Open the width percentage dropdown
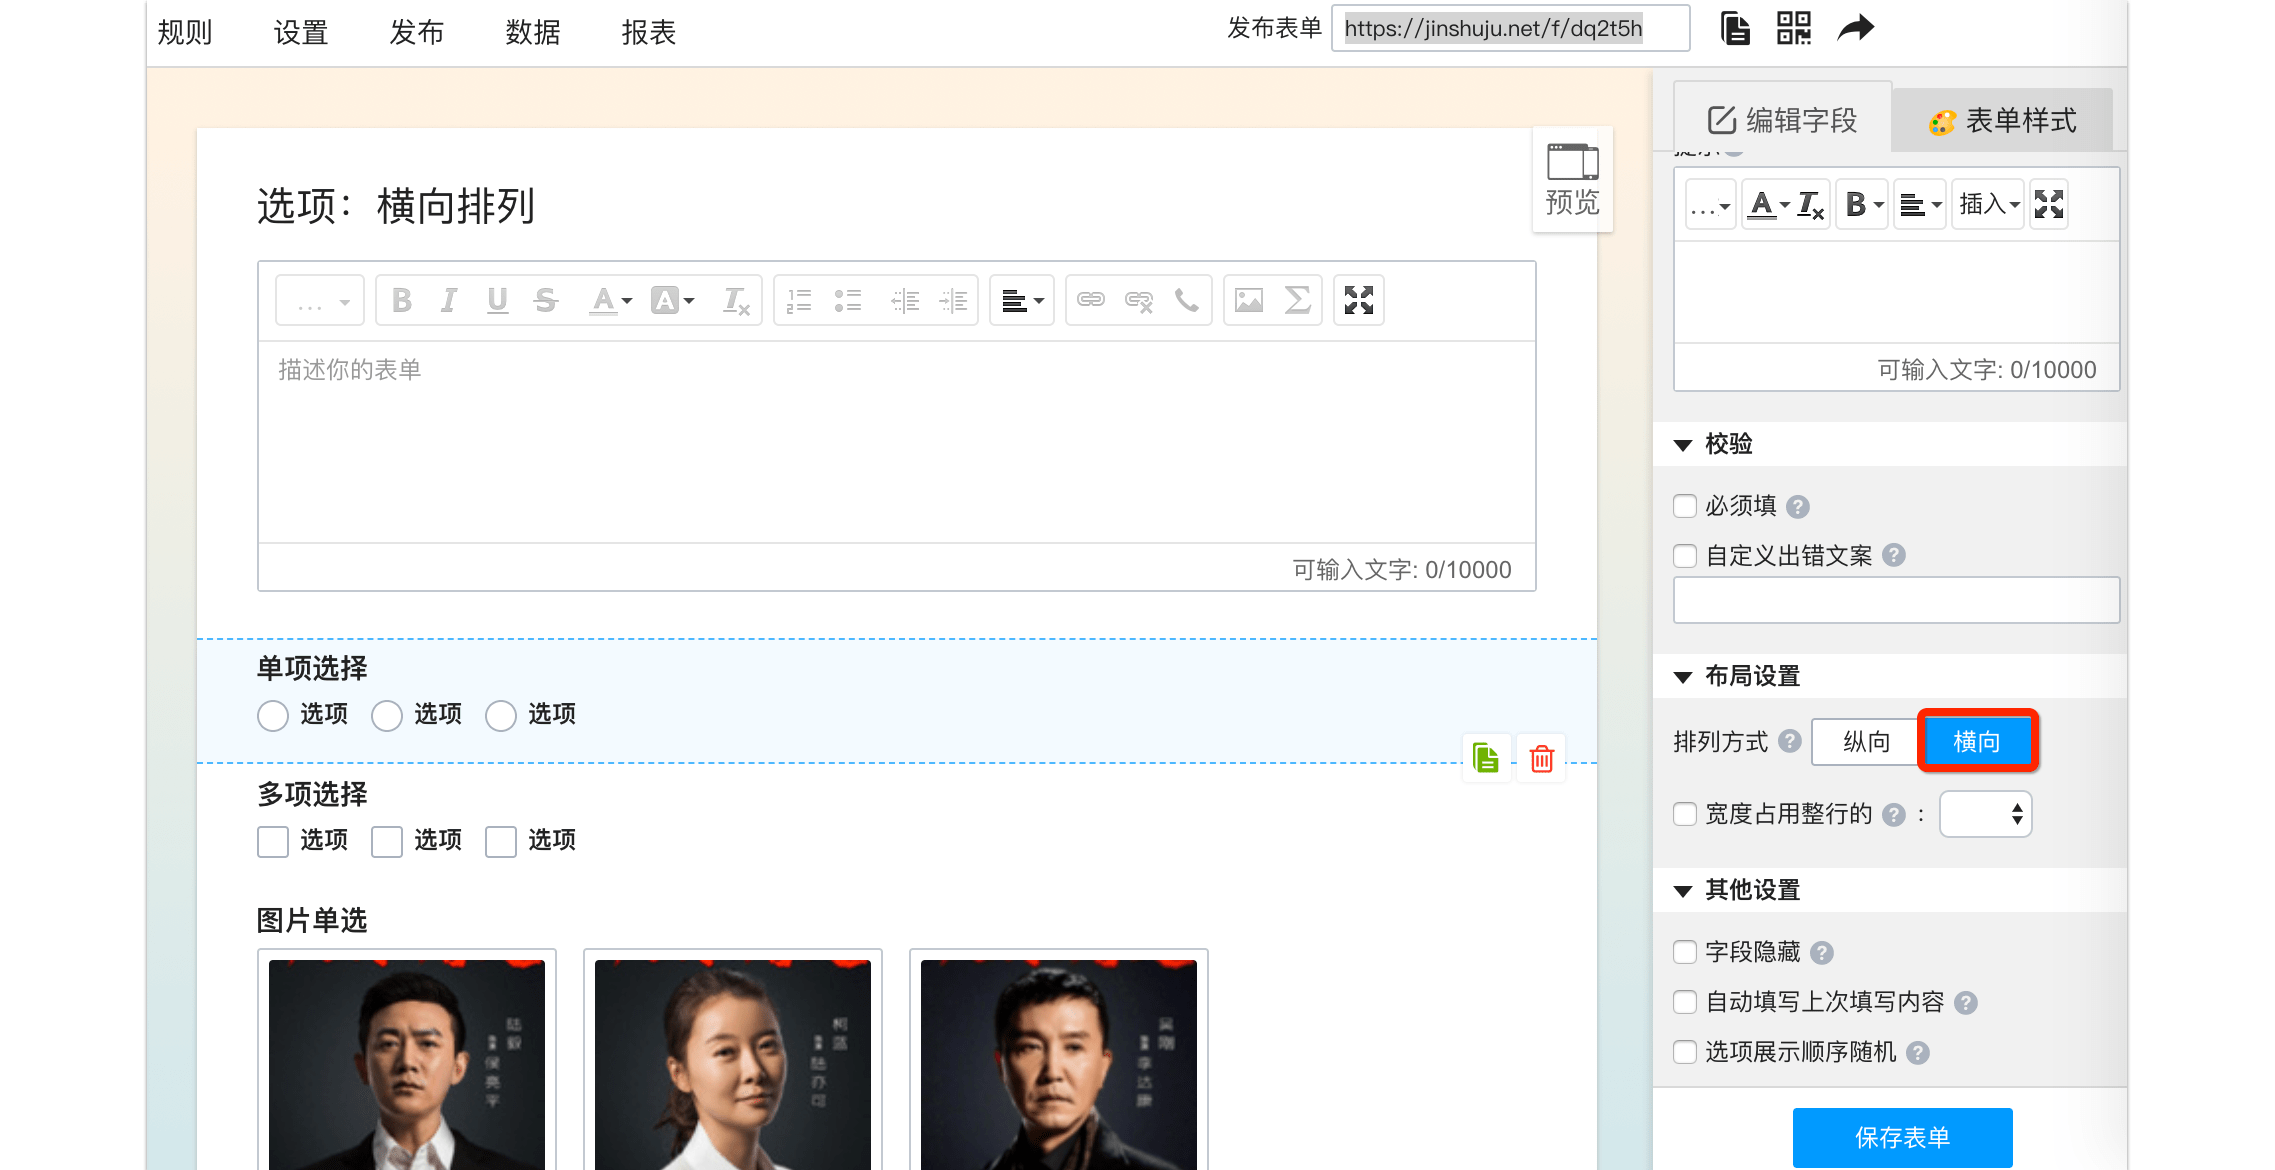 click(1985, 814)
